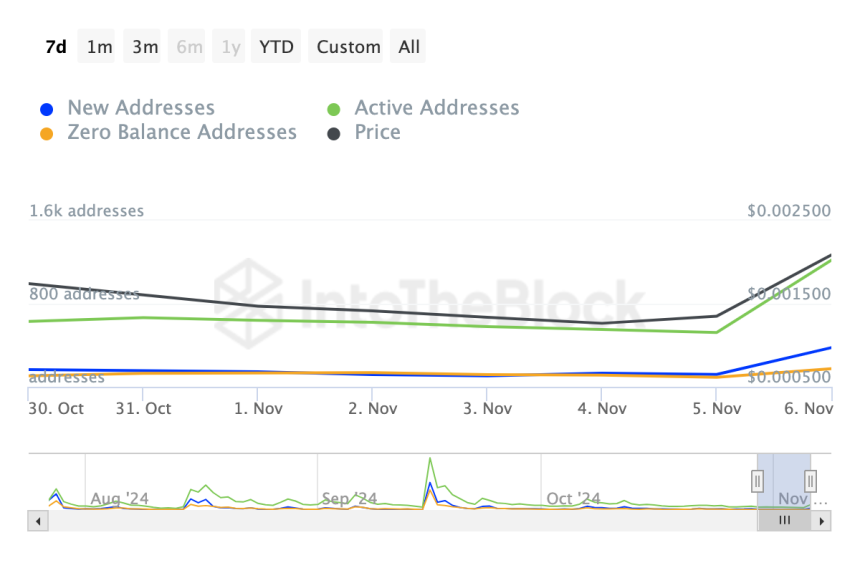Click the greyed-out 1y range button
860x573 pixels.
click(231, 47)
